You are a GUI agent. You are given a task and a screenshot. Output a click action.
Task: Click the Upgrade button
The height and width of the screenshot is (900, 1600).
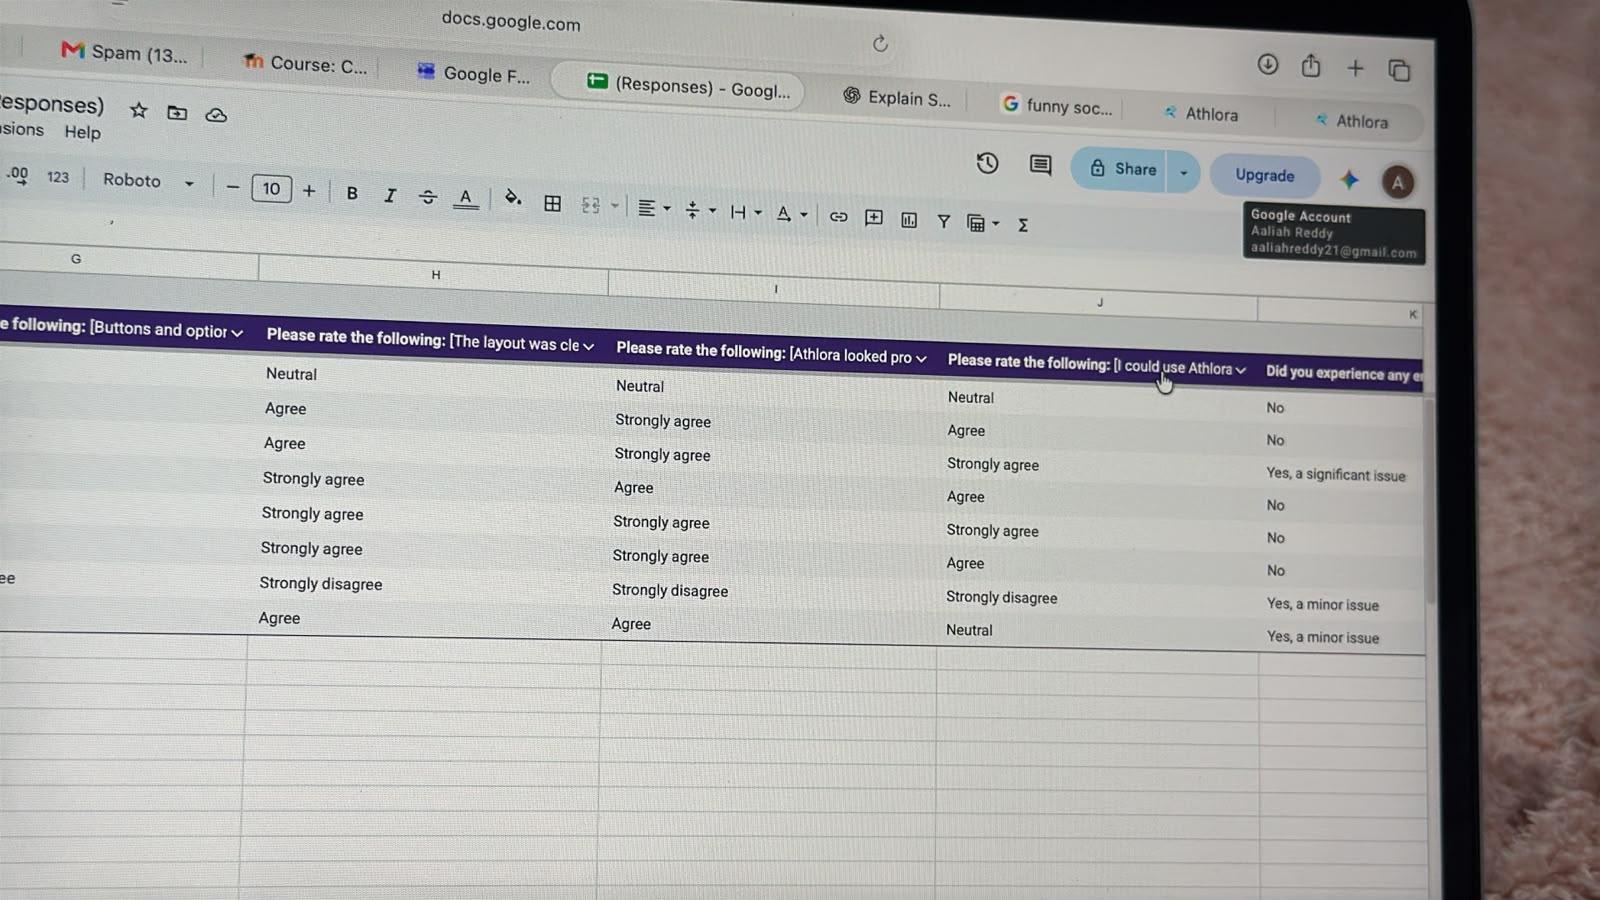pyautogui.click(x=1264, y=175)
